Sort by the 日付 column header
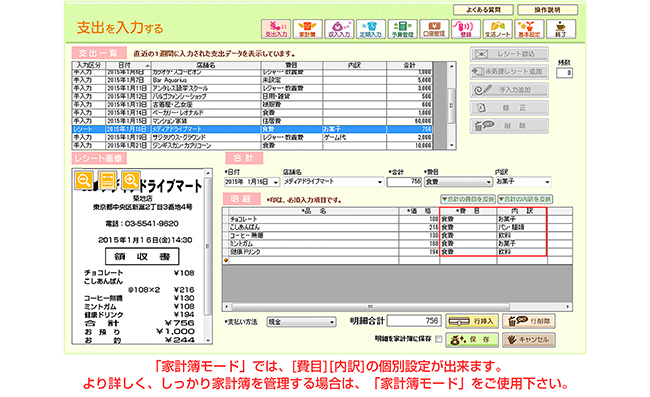 (x=129, y=65)
